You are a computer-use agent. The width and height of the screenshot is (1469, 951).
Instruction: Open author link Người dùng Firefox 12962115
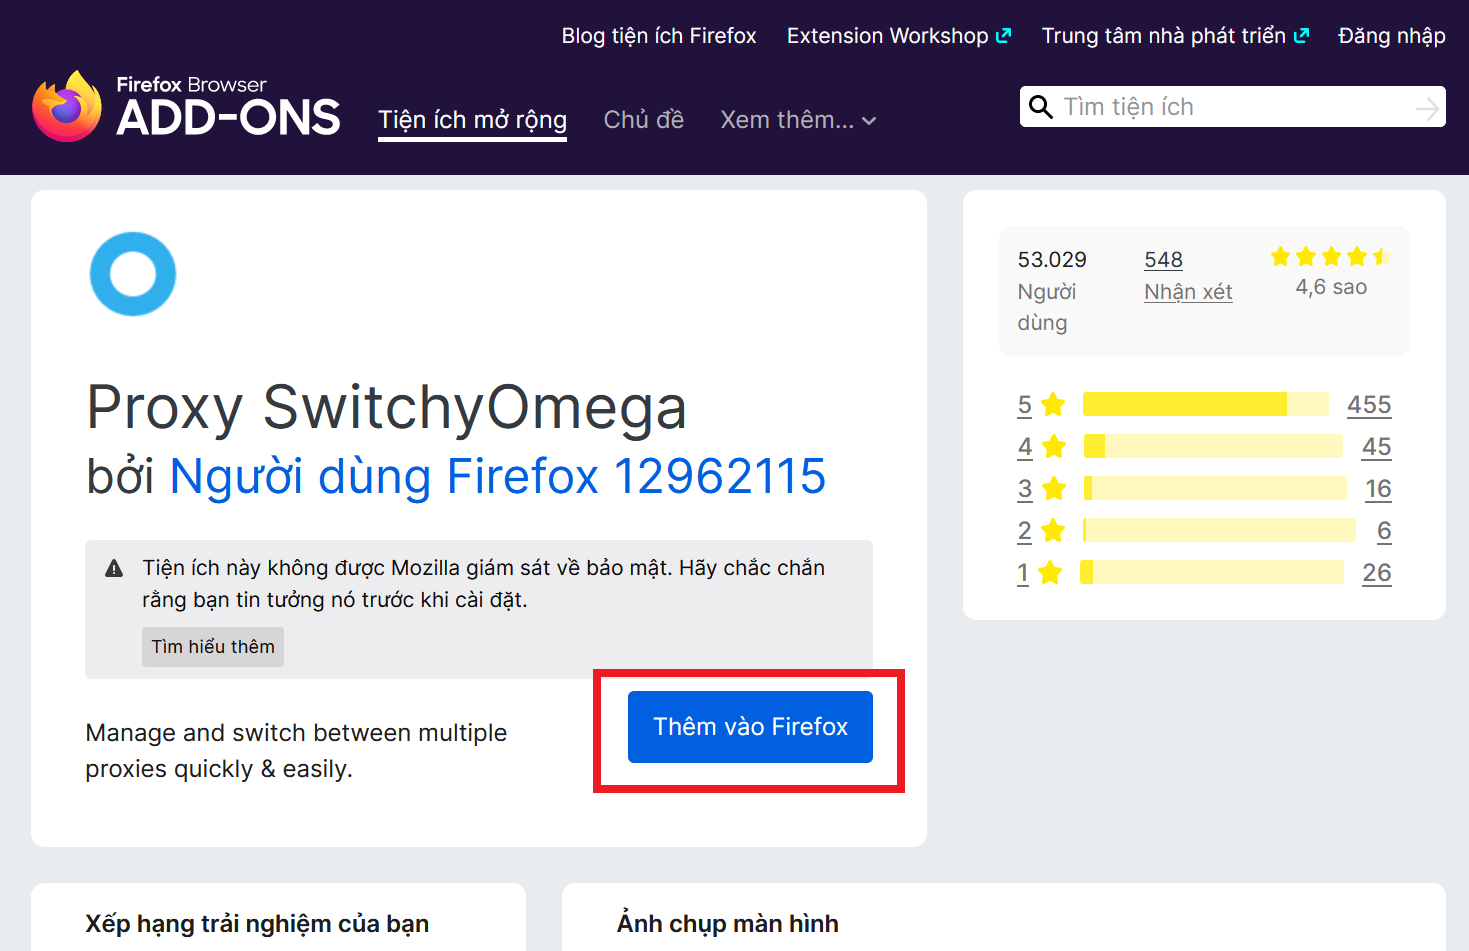[498, 476]
